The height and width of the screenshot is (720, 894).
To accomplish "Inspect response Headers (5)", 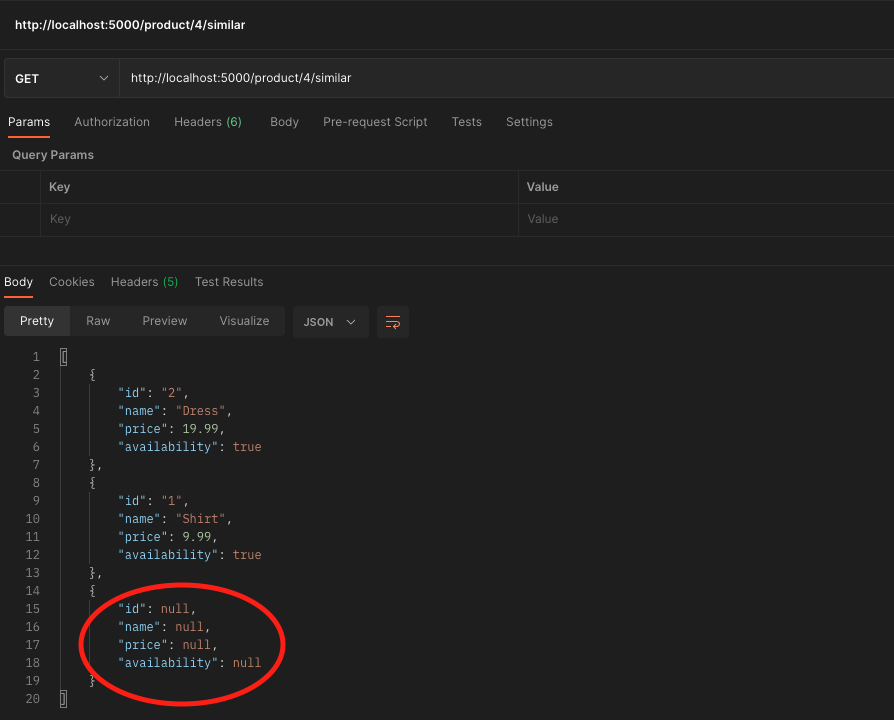I will tap(143, 282).
